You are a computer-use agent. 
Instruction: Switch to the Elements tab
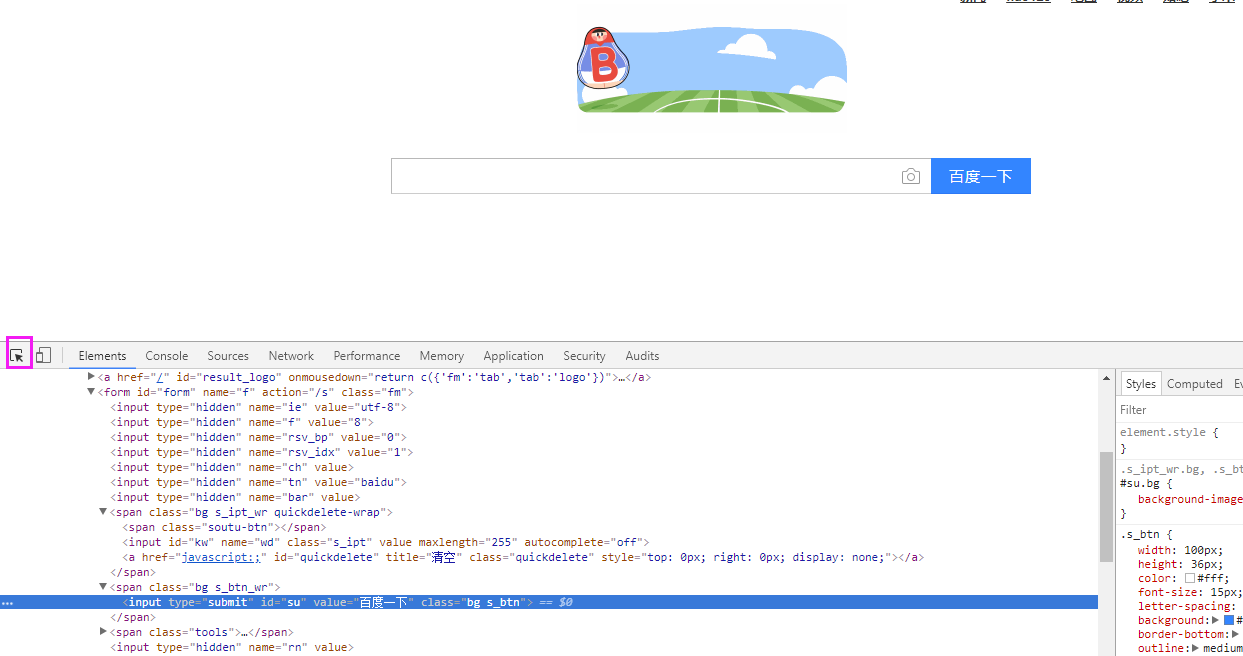pyautogui.click(x=102, y=356)
